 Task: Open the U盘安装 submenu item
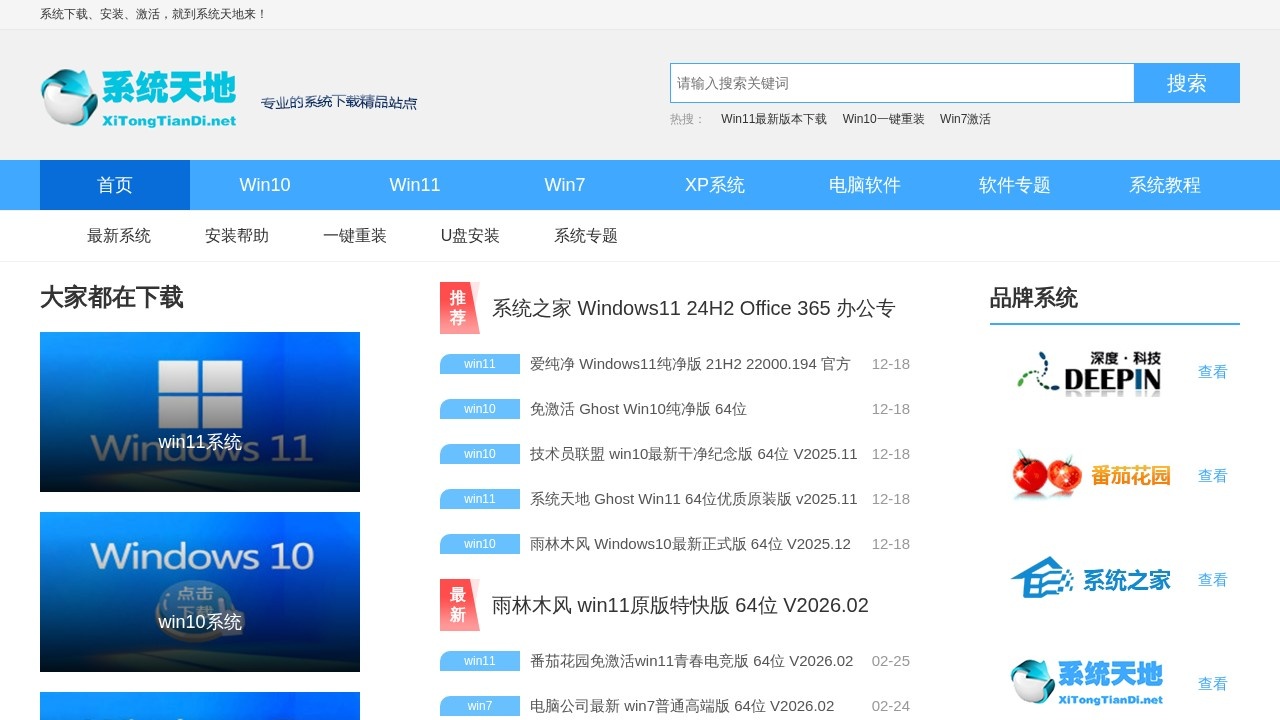click(x=470, y=236)
